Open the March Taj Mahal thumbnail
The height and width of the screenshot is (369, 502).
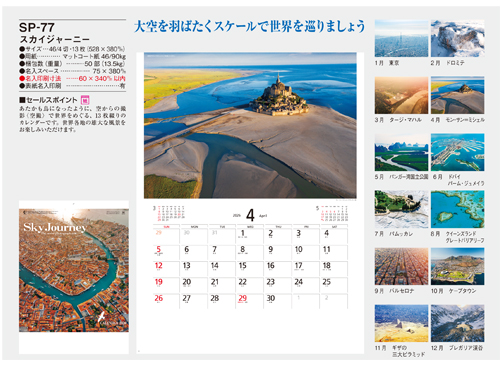401,95
